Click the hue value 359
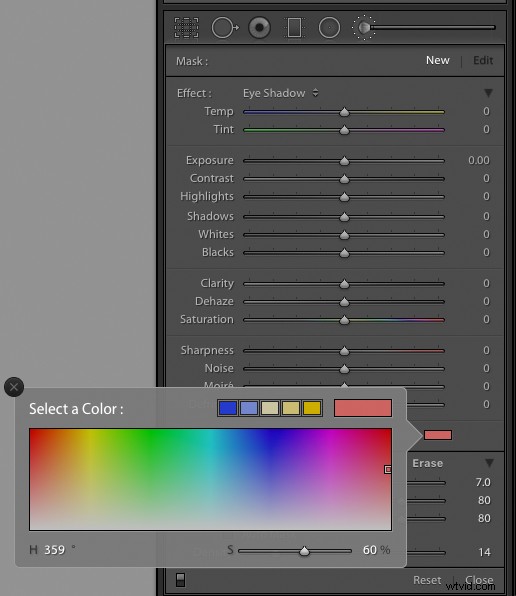 coord(54,550)
